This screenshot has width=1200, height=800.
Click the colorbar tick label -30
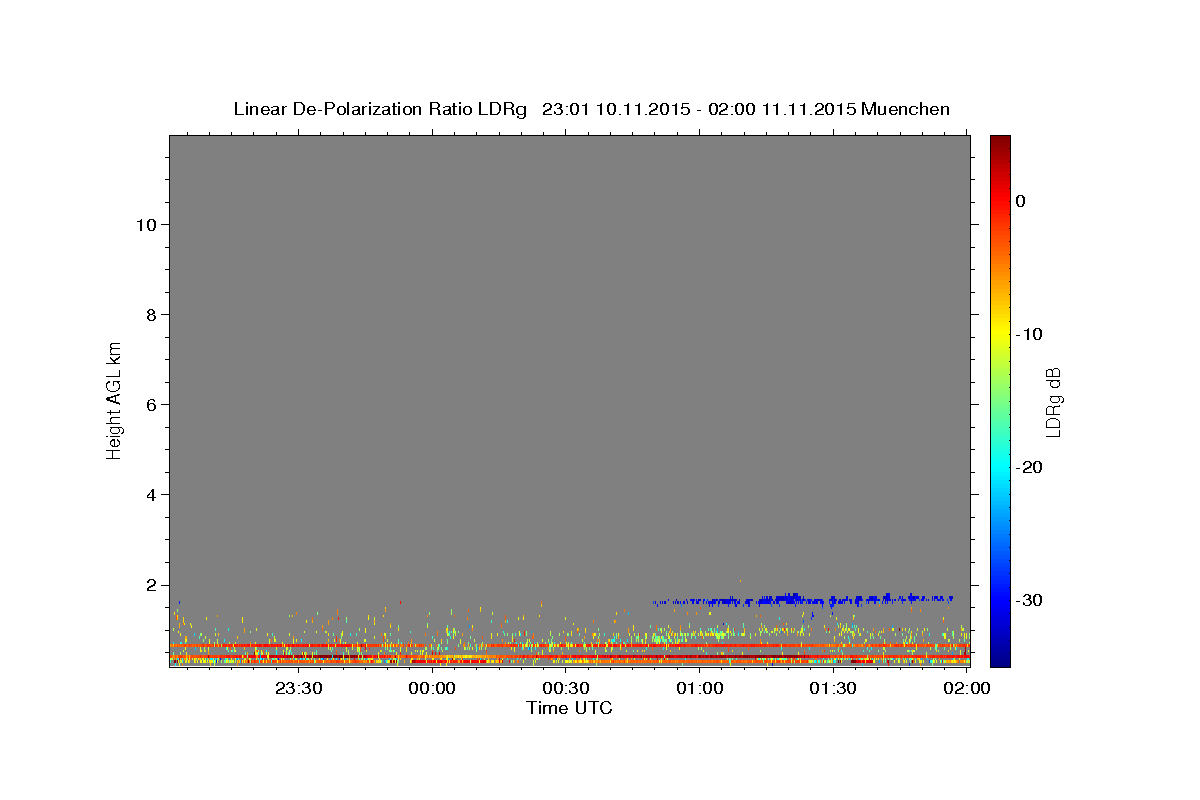click(1028, 600)
